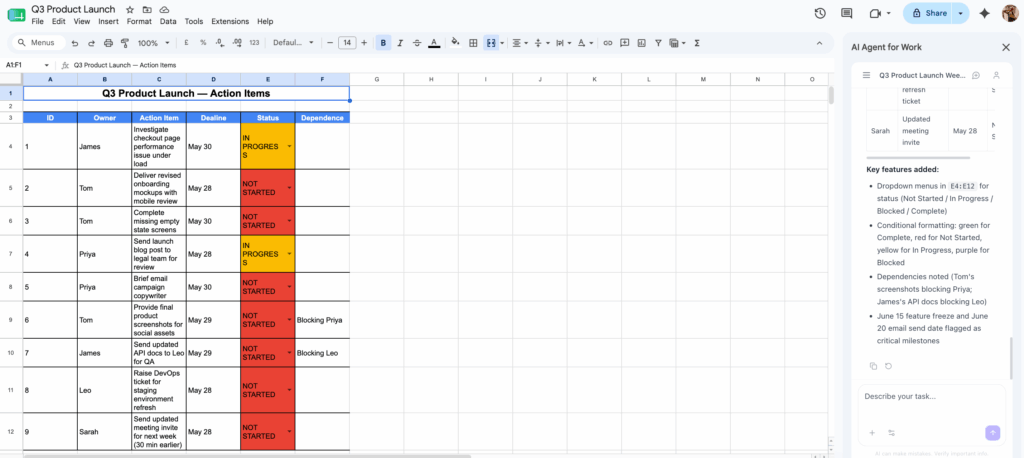Check the cloud save status icon
1024x458 pixels.
(164, 10)
